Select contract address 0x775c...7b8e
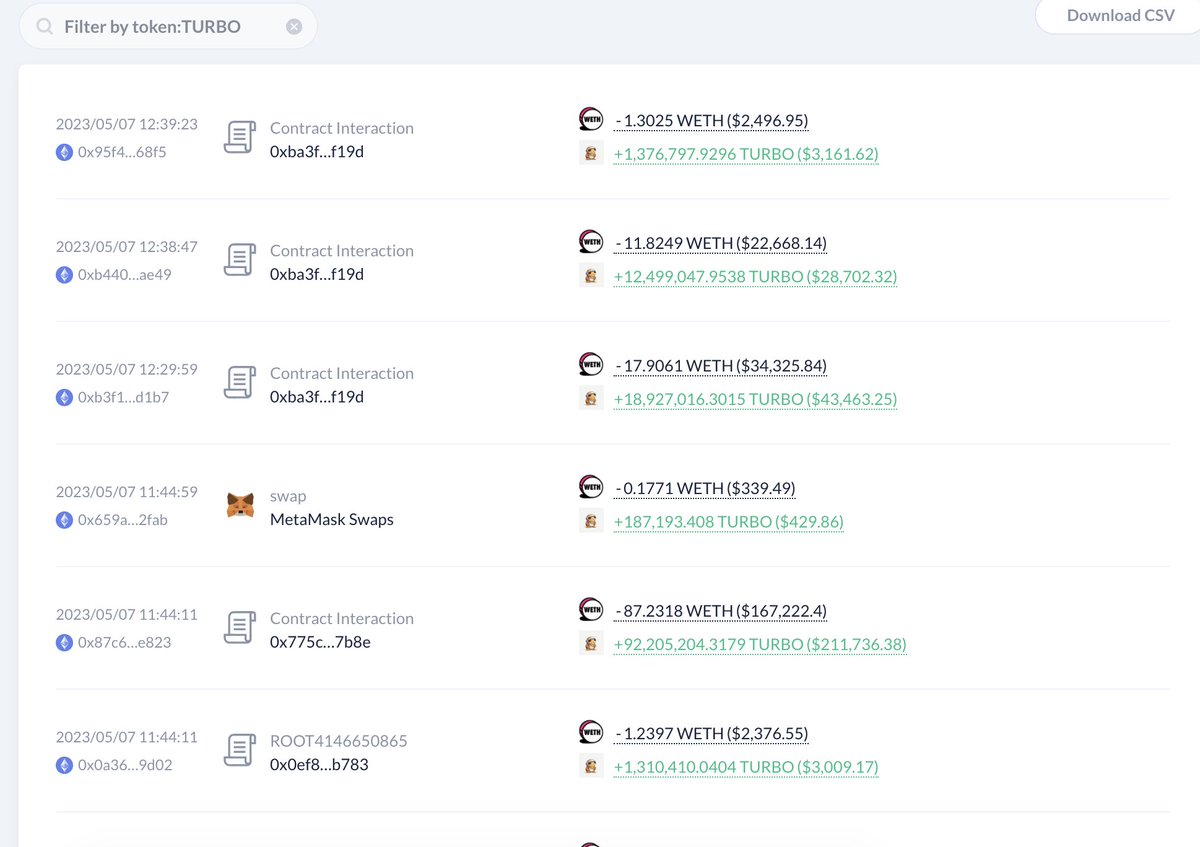This screenshot has height=847, width=1200. tap(320, 642)
